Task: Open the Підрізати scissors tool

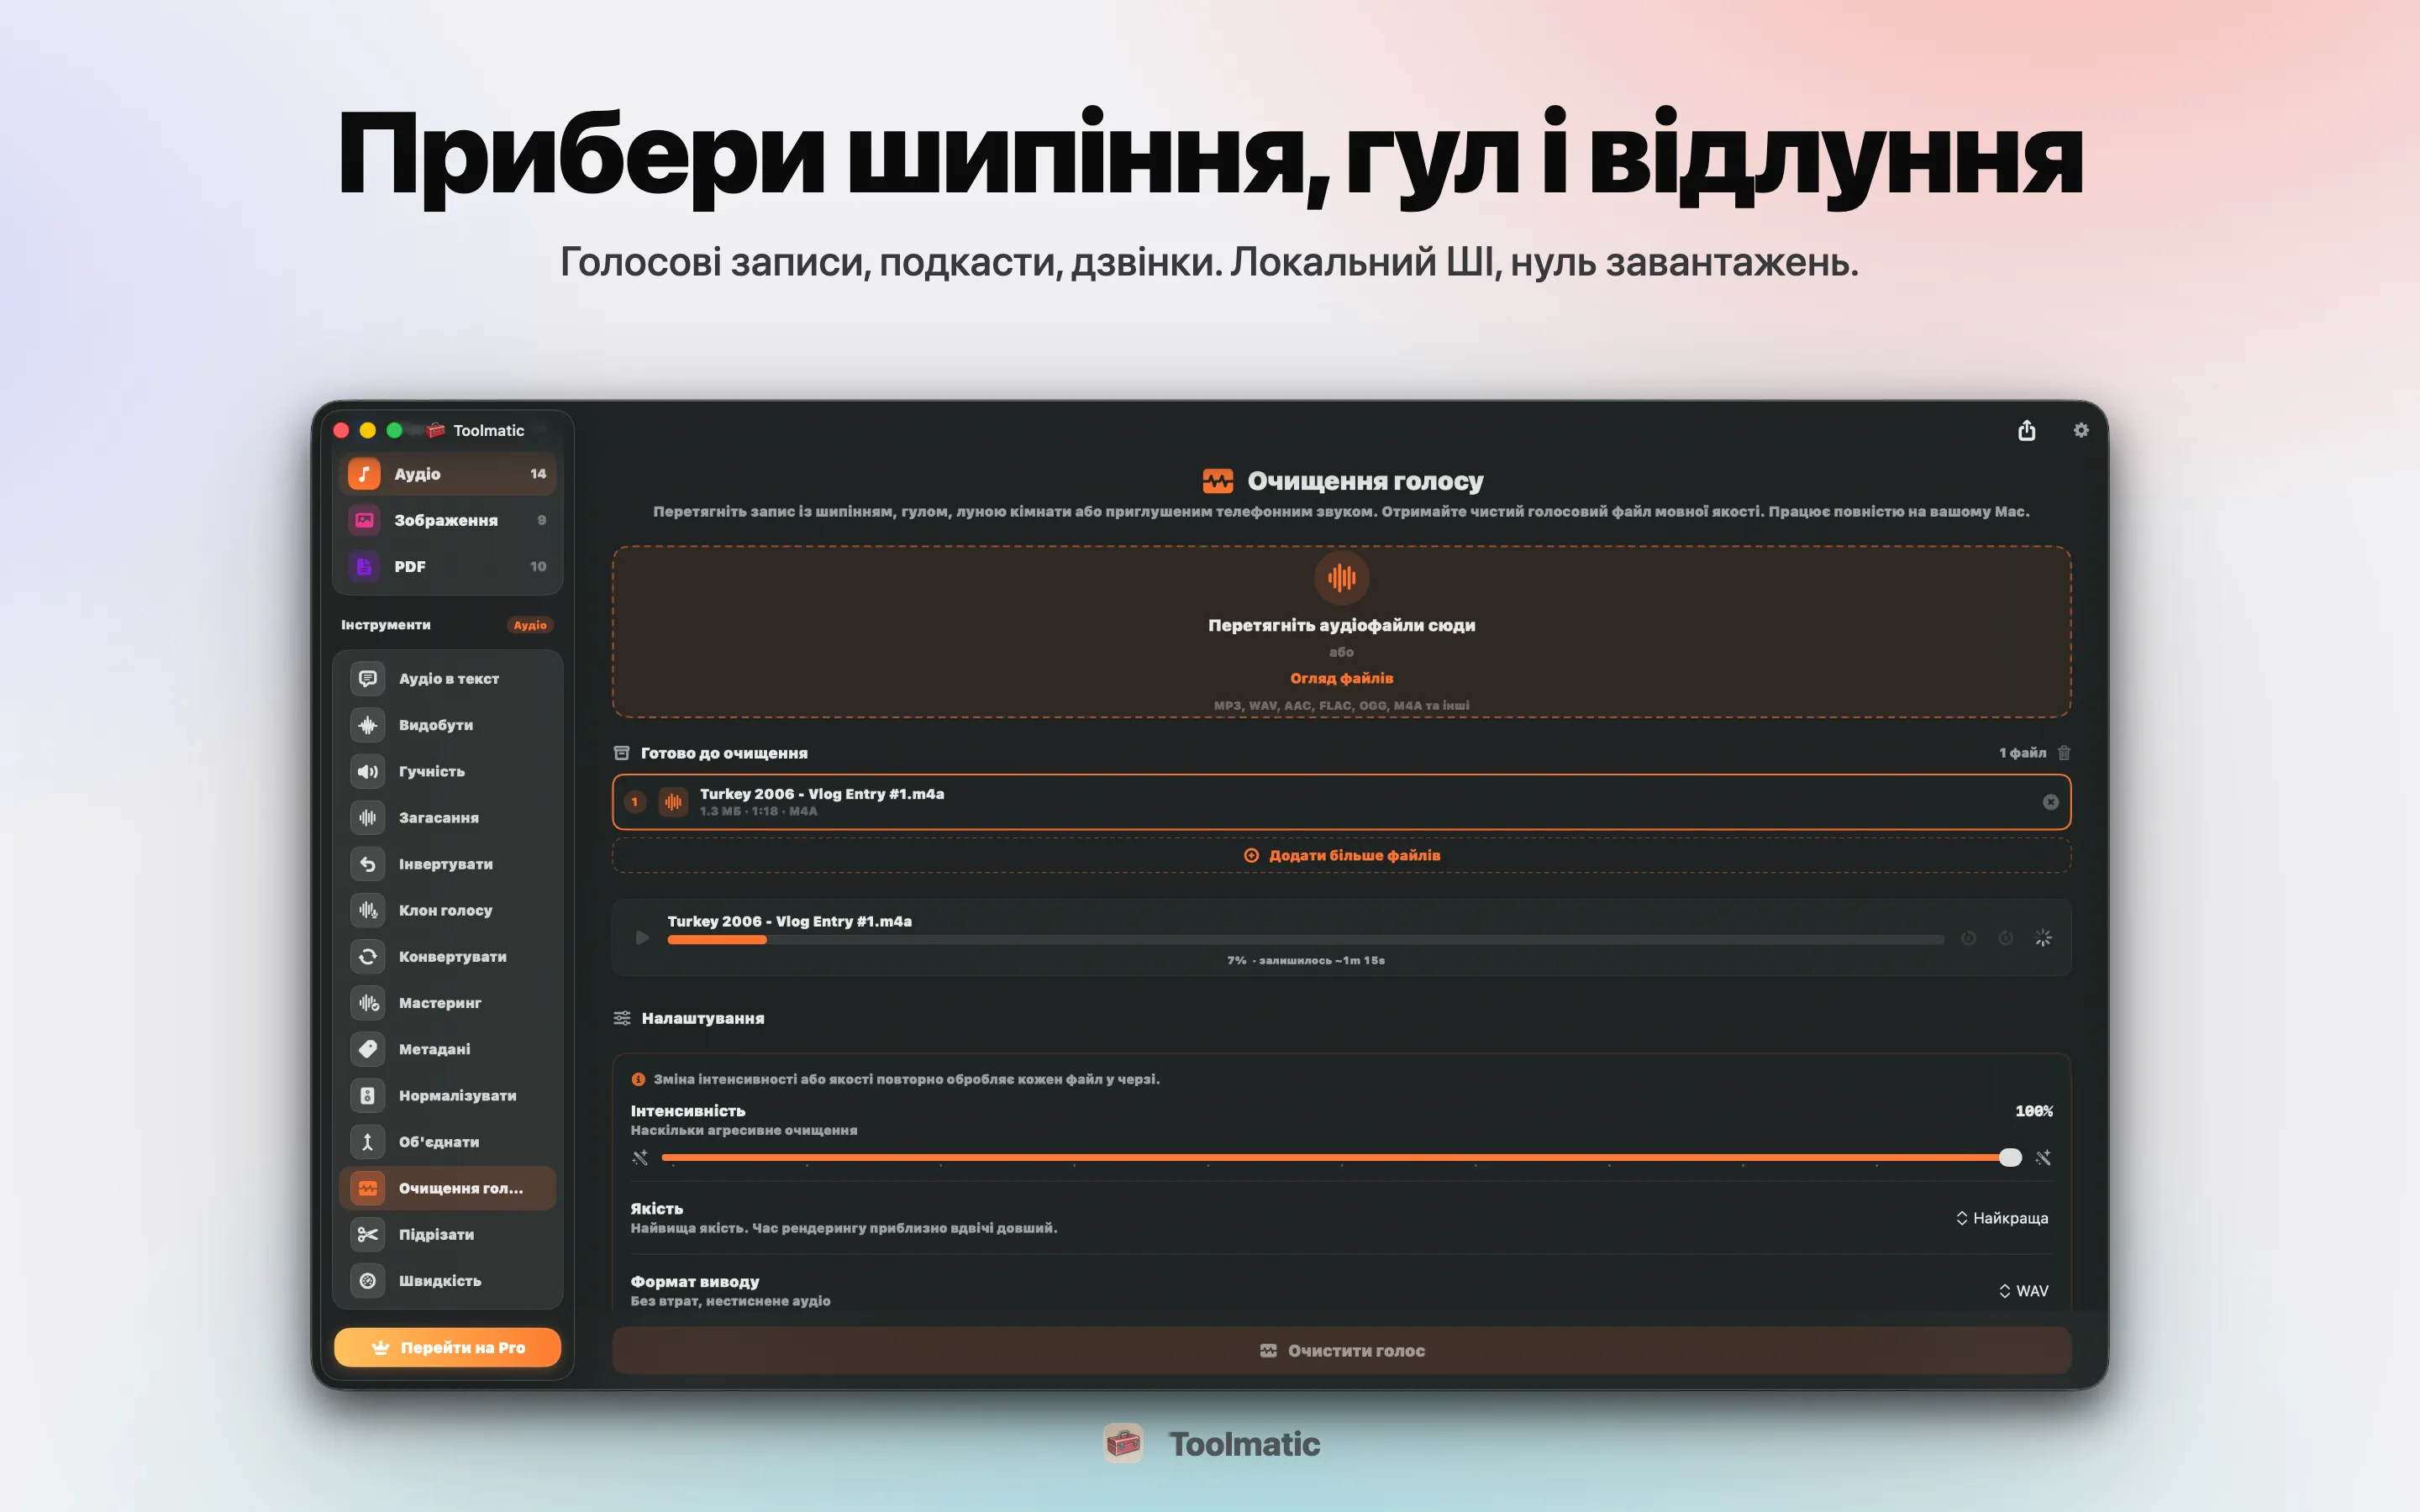Action: [x=447, y=1234]
